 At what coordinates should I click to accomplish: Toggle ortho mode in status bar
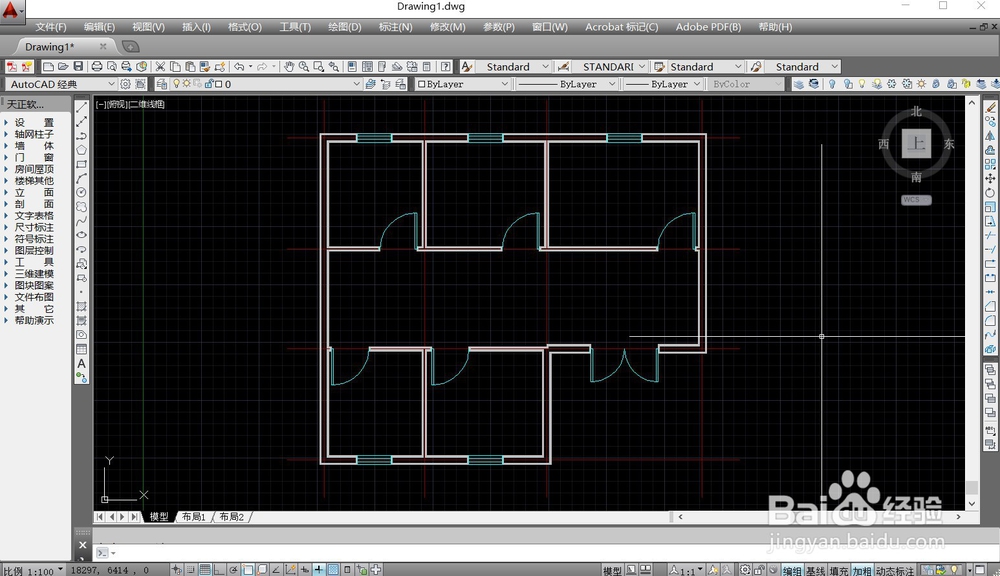[218, 570]
